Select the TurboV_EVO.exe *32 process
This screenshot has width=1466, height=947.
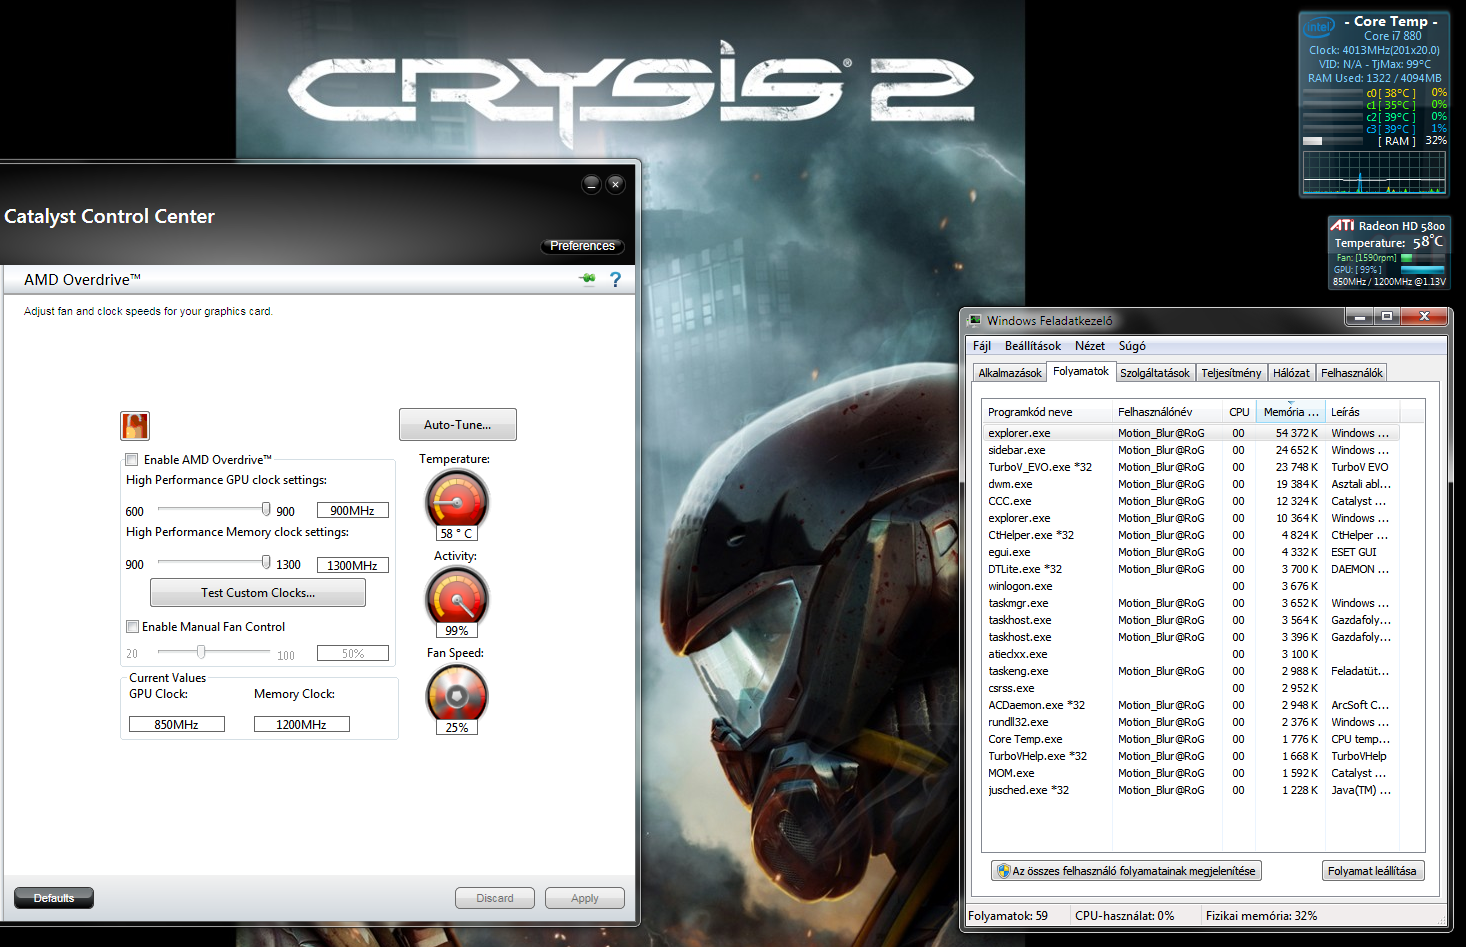(x=1191, y=467)
